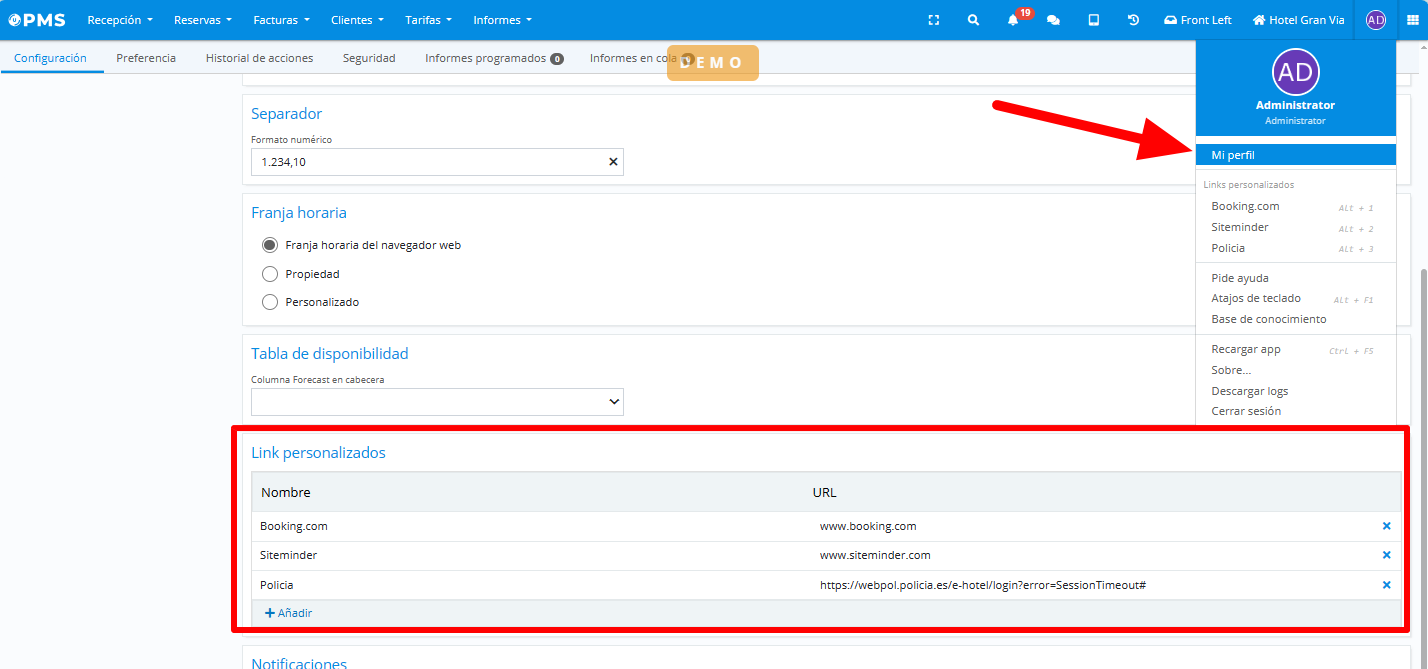Remove the Policia link with its X
This screenshot has width=1428, height=669.
(1386, 585)
